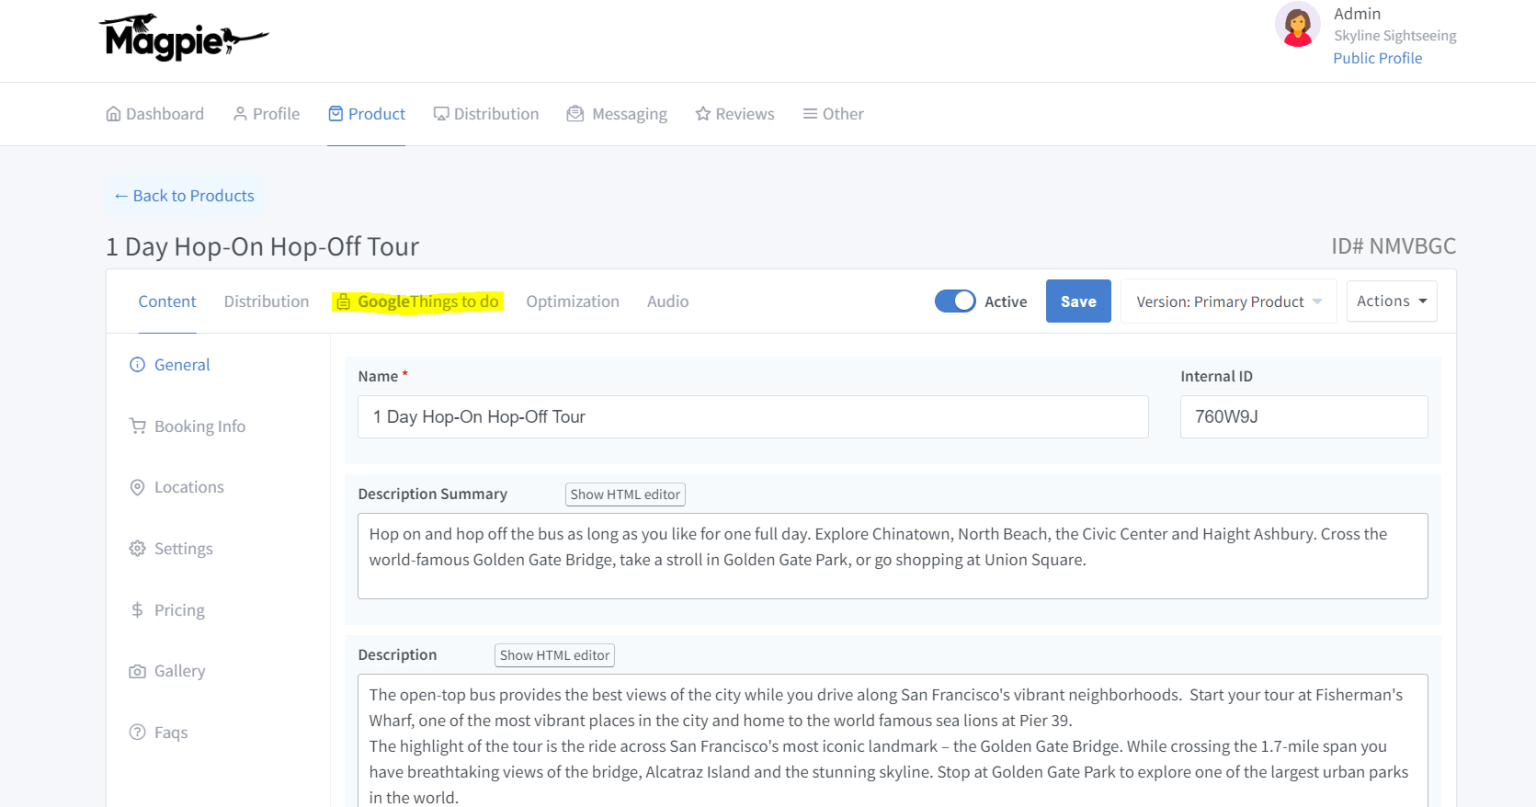Click the Internal ID input field
This screenshot has height=807, width=1536.
[x=1303, y=417]
